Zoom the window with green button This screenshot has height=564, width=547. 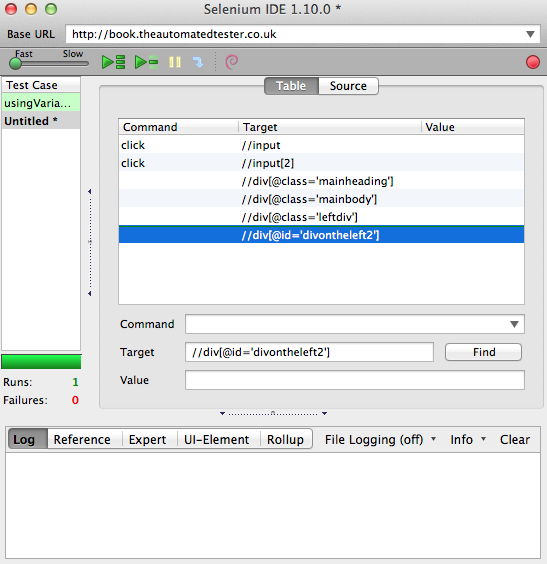(x=51, y=9)
